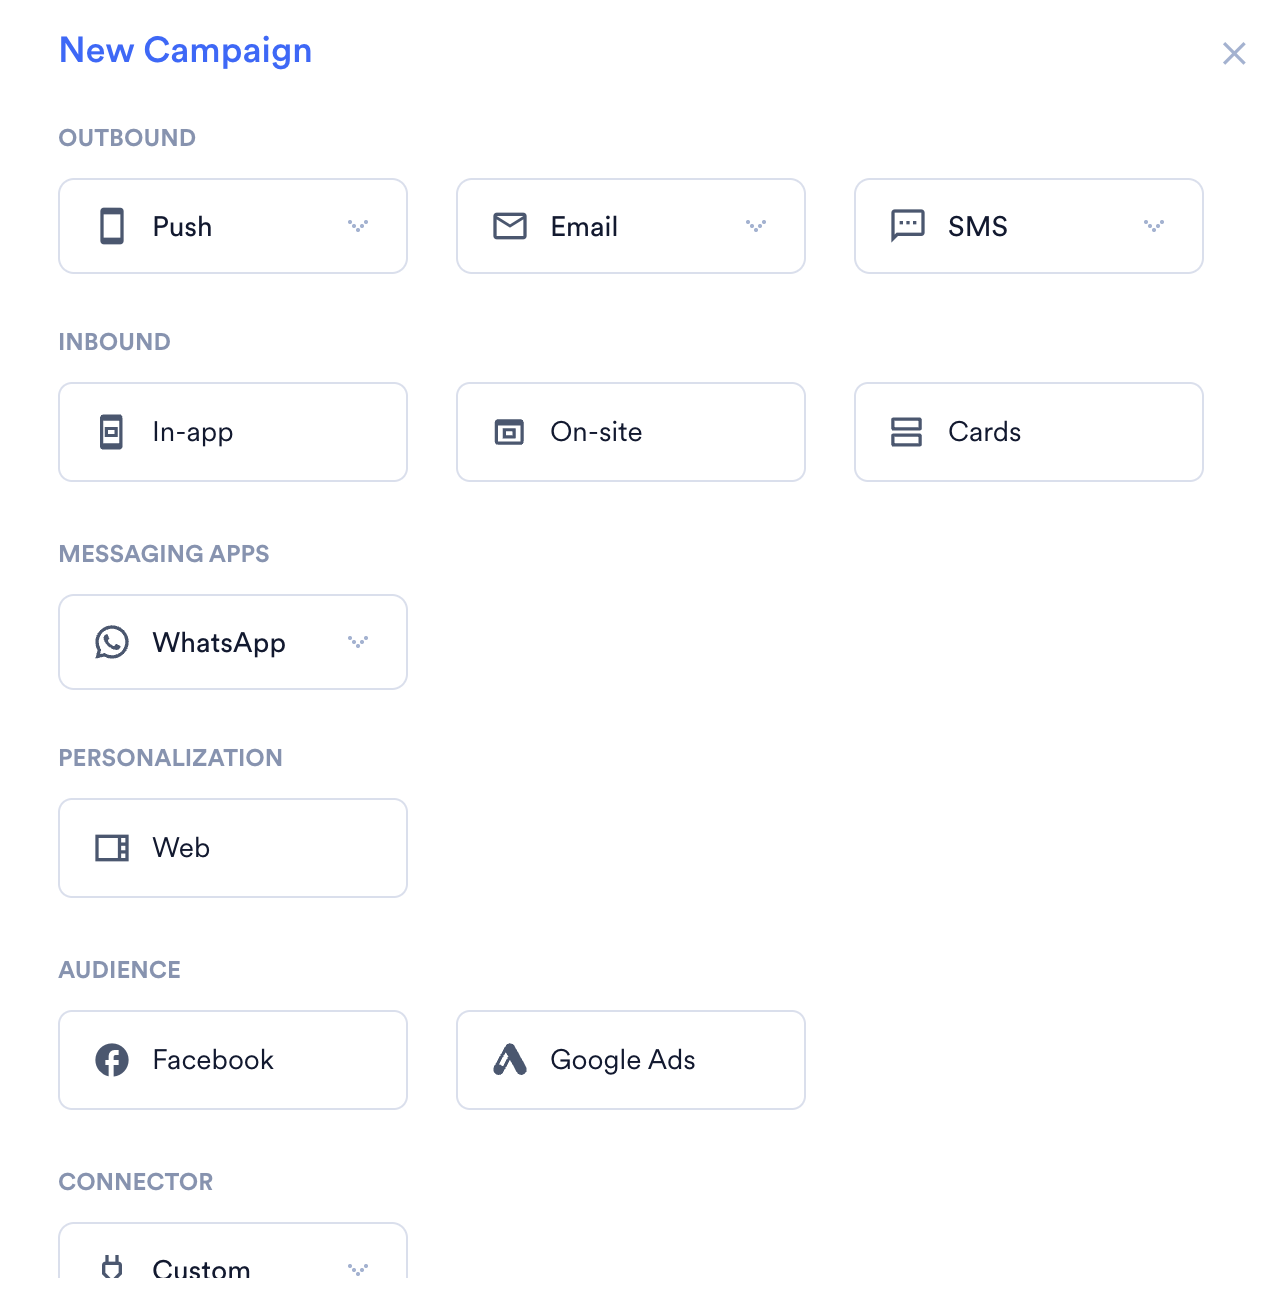
Task: Expand the SMS campaign options arrow
Action: [x=1154, y=226]
